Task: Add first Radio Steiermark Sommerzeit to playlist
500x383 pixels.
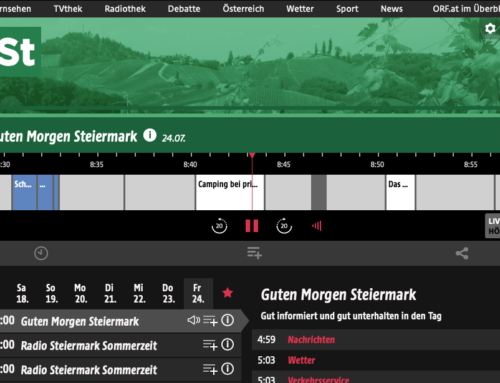Action: 210,345
